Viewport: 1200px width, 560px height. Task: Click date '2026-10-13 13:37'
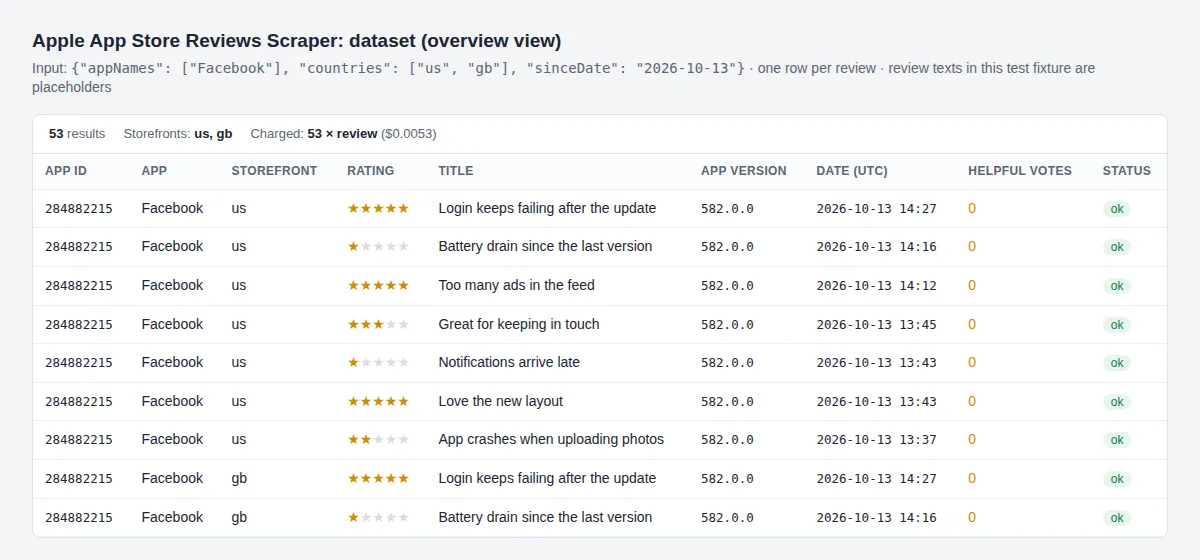point(876,440)
